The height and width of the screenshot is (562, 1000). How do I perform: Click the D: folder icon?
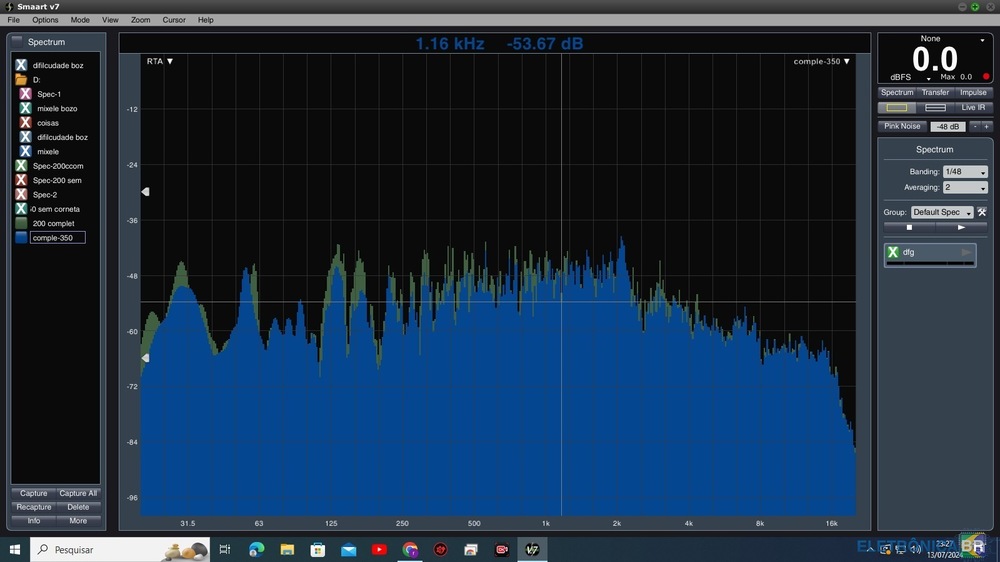[21, 79]
